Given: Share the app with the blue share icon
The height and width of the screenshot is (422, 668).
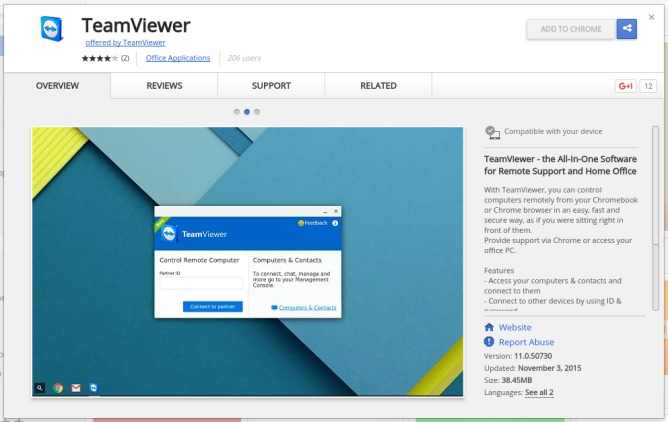Looking at the screenshot, I should [x=627, y=29].
